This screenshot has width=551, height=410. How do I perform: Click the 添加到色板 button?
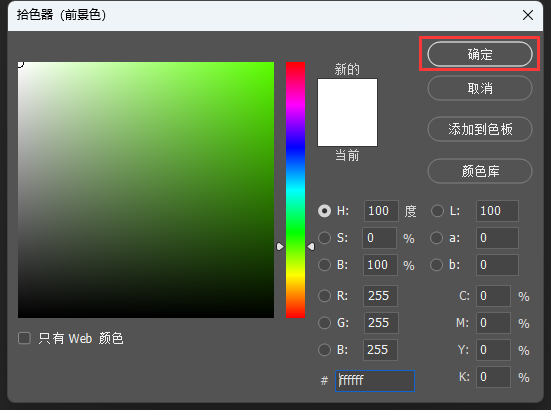pos(480,129)
